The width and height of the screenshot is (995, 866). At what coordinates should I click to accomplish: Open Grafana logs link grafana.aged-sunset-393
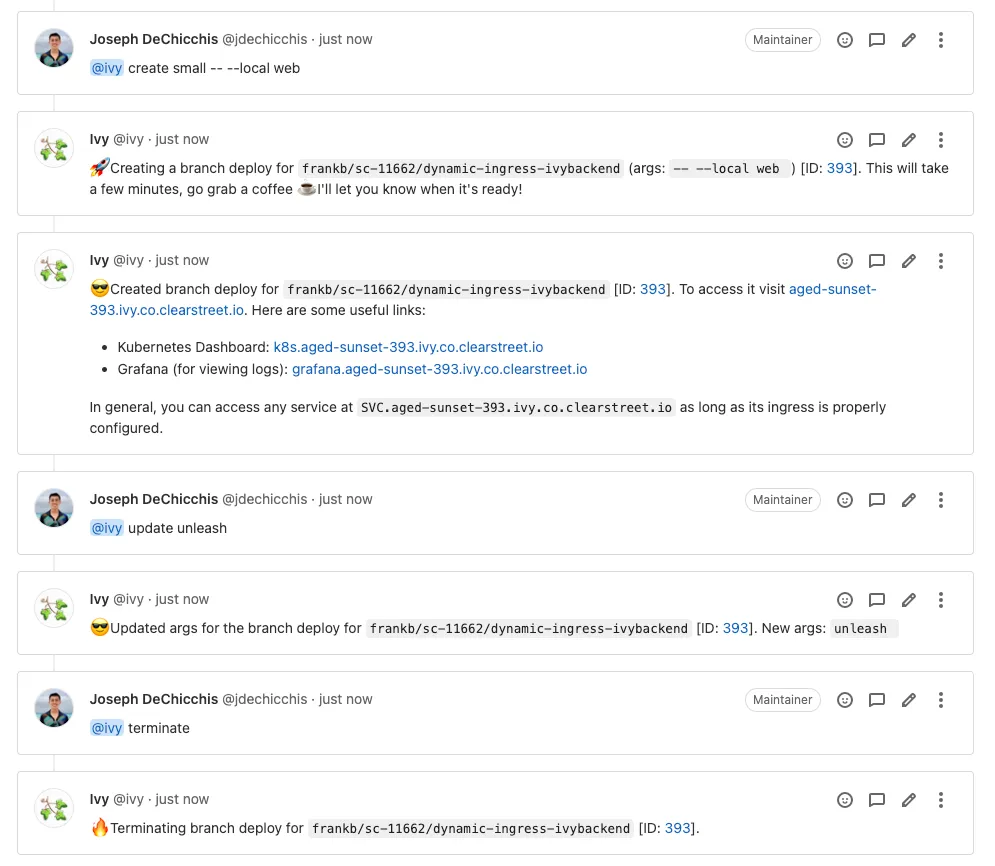click(439, 370)
